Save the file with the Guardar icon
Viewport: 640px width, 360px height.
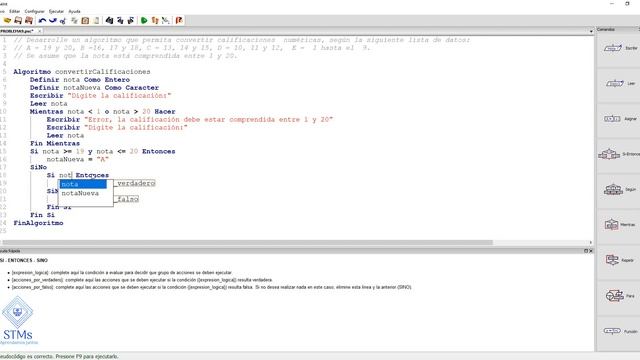click(x=18, y=20)
